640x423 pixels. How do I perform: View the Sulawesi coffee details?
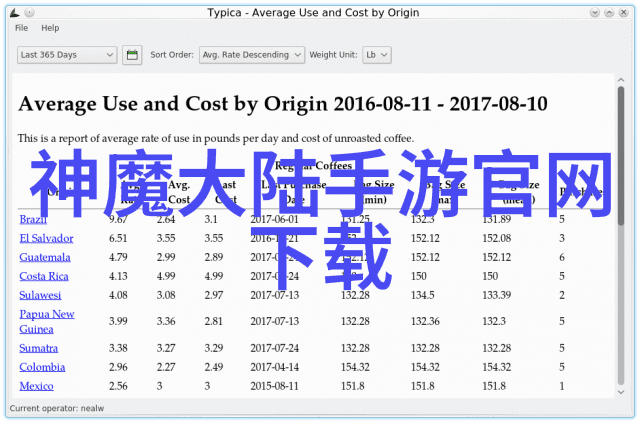(x=40, y=295)
